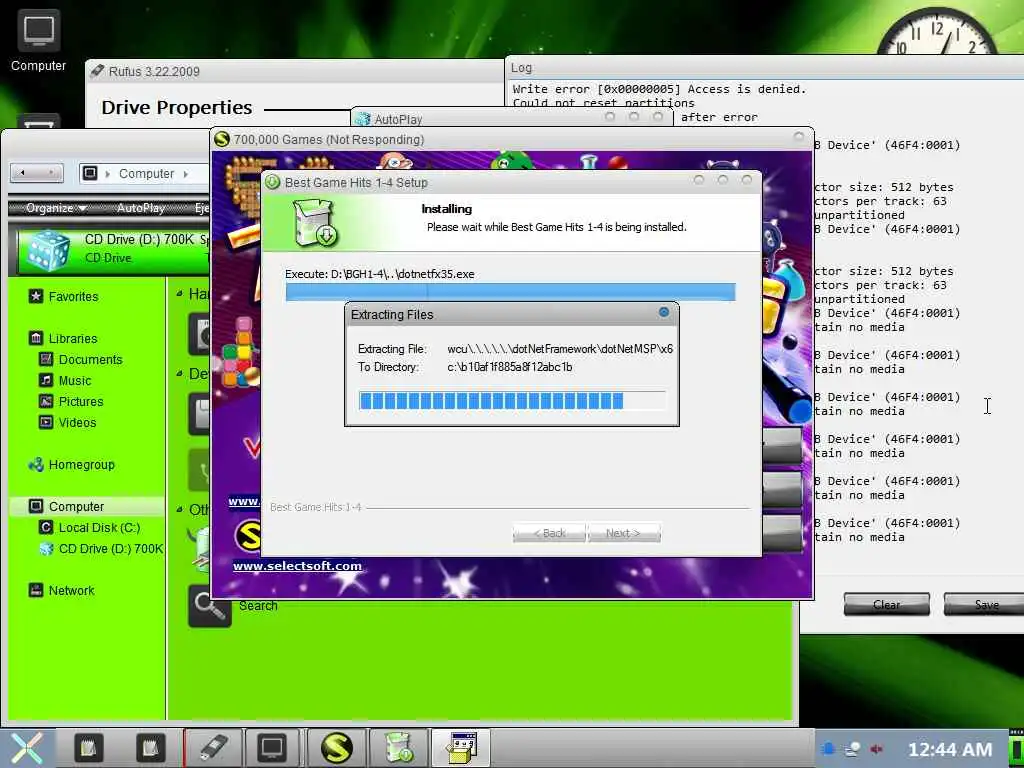This screenshot has height=768, width=1024.
Task: Click the 700,000 Games window S icon
Action: pos(222,139)
